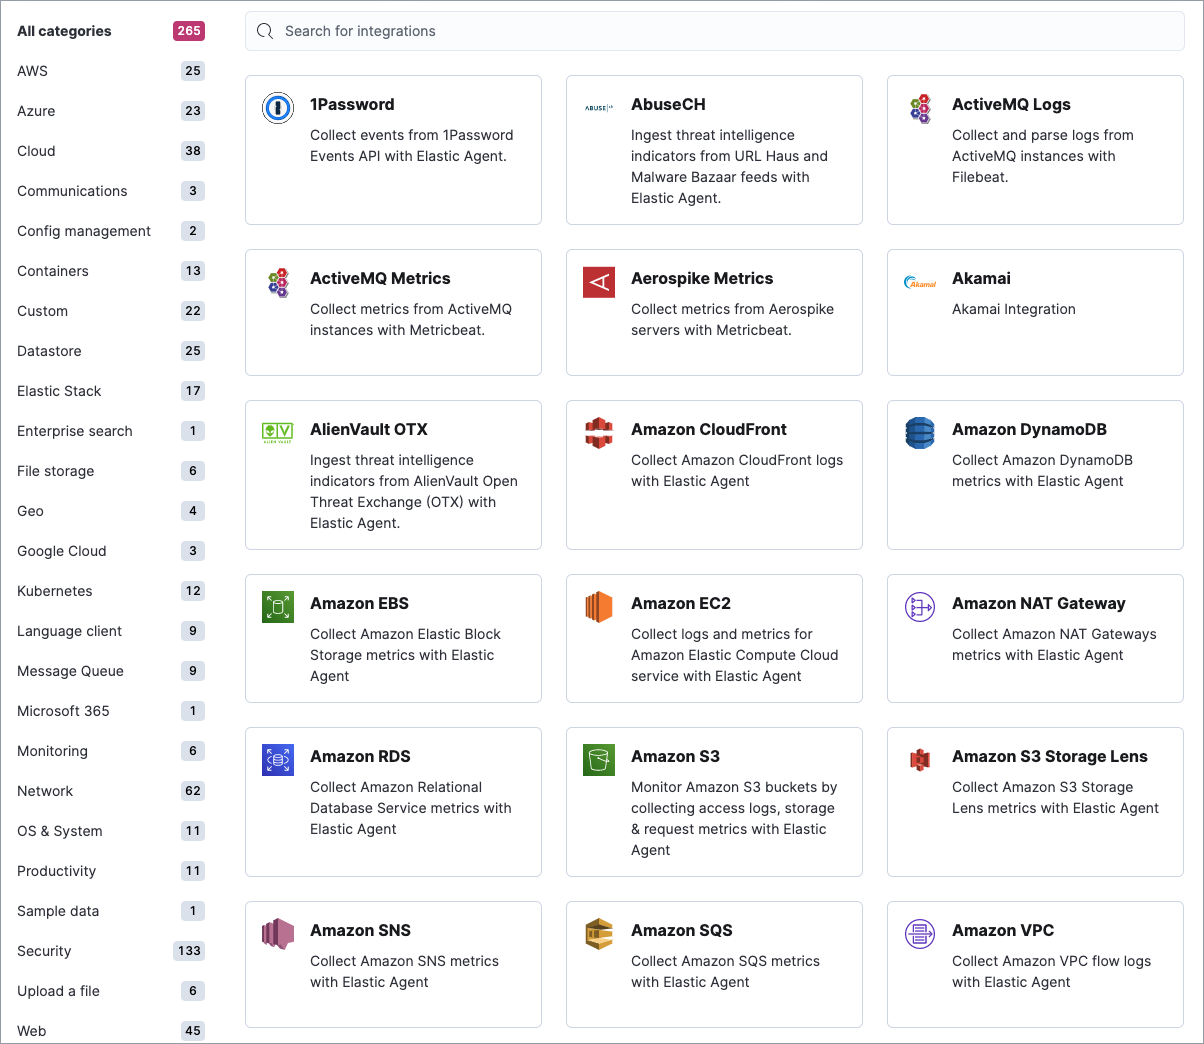1204x1044 pixels.
Task: Click the Security 133 count badge
Action: [x=189, y=951]
